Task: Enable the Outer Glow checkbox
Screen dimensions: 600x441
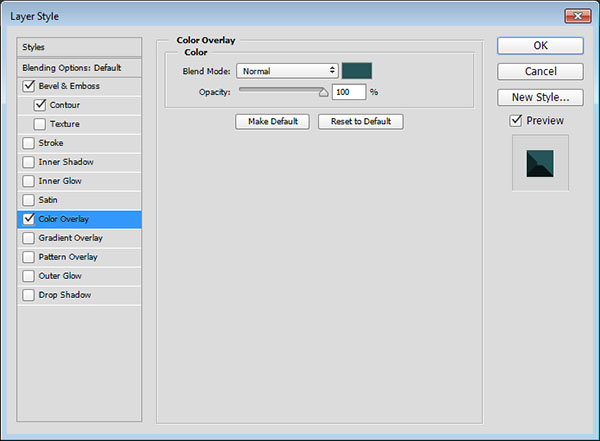Action: pos(29,276)
